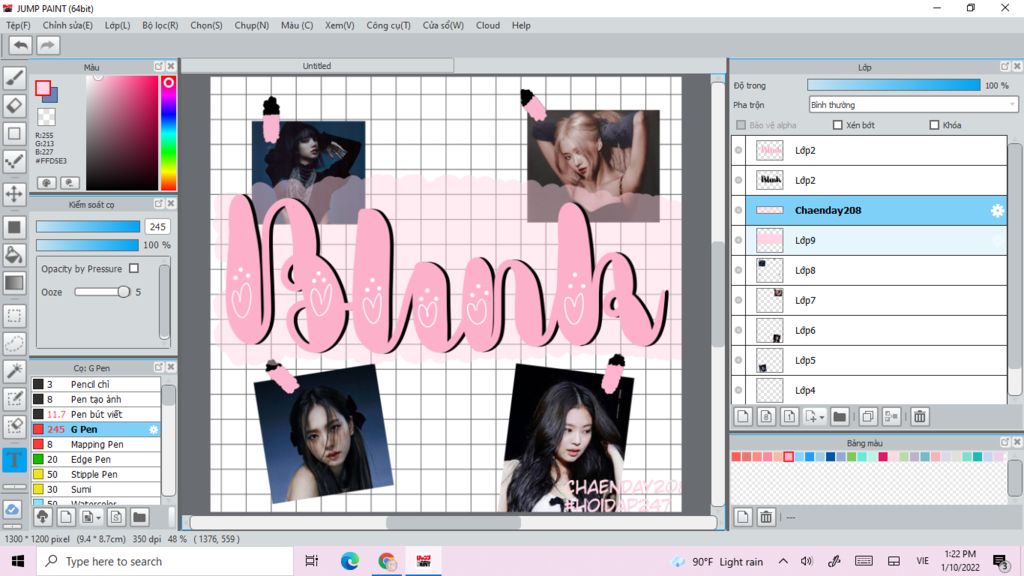Click the pink foreground color swatch
This screenshot has height=576, width=1024.
coord(43,89)
